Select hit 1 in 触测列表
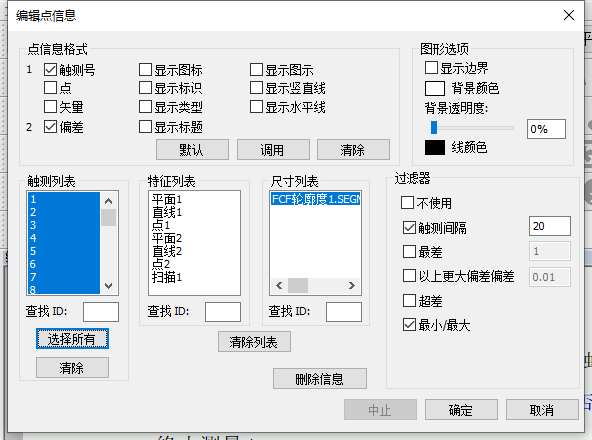Image resolution: width=592 pixels, height=440 pixels. click(x=64, y=199)
